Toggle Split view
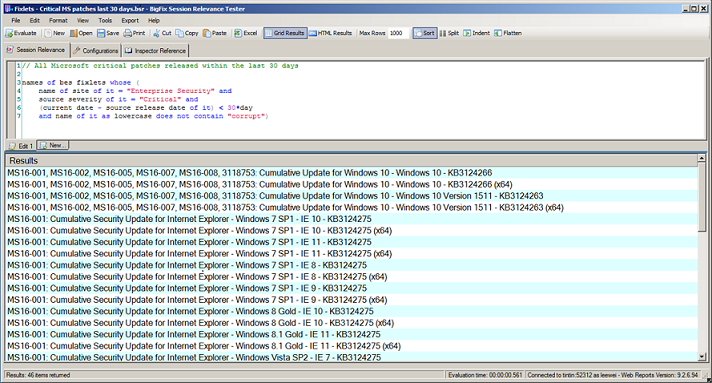 point(449,33)
